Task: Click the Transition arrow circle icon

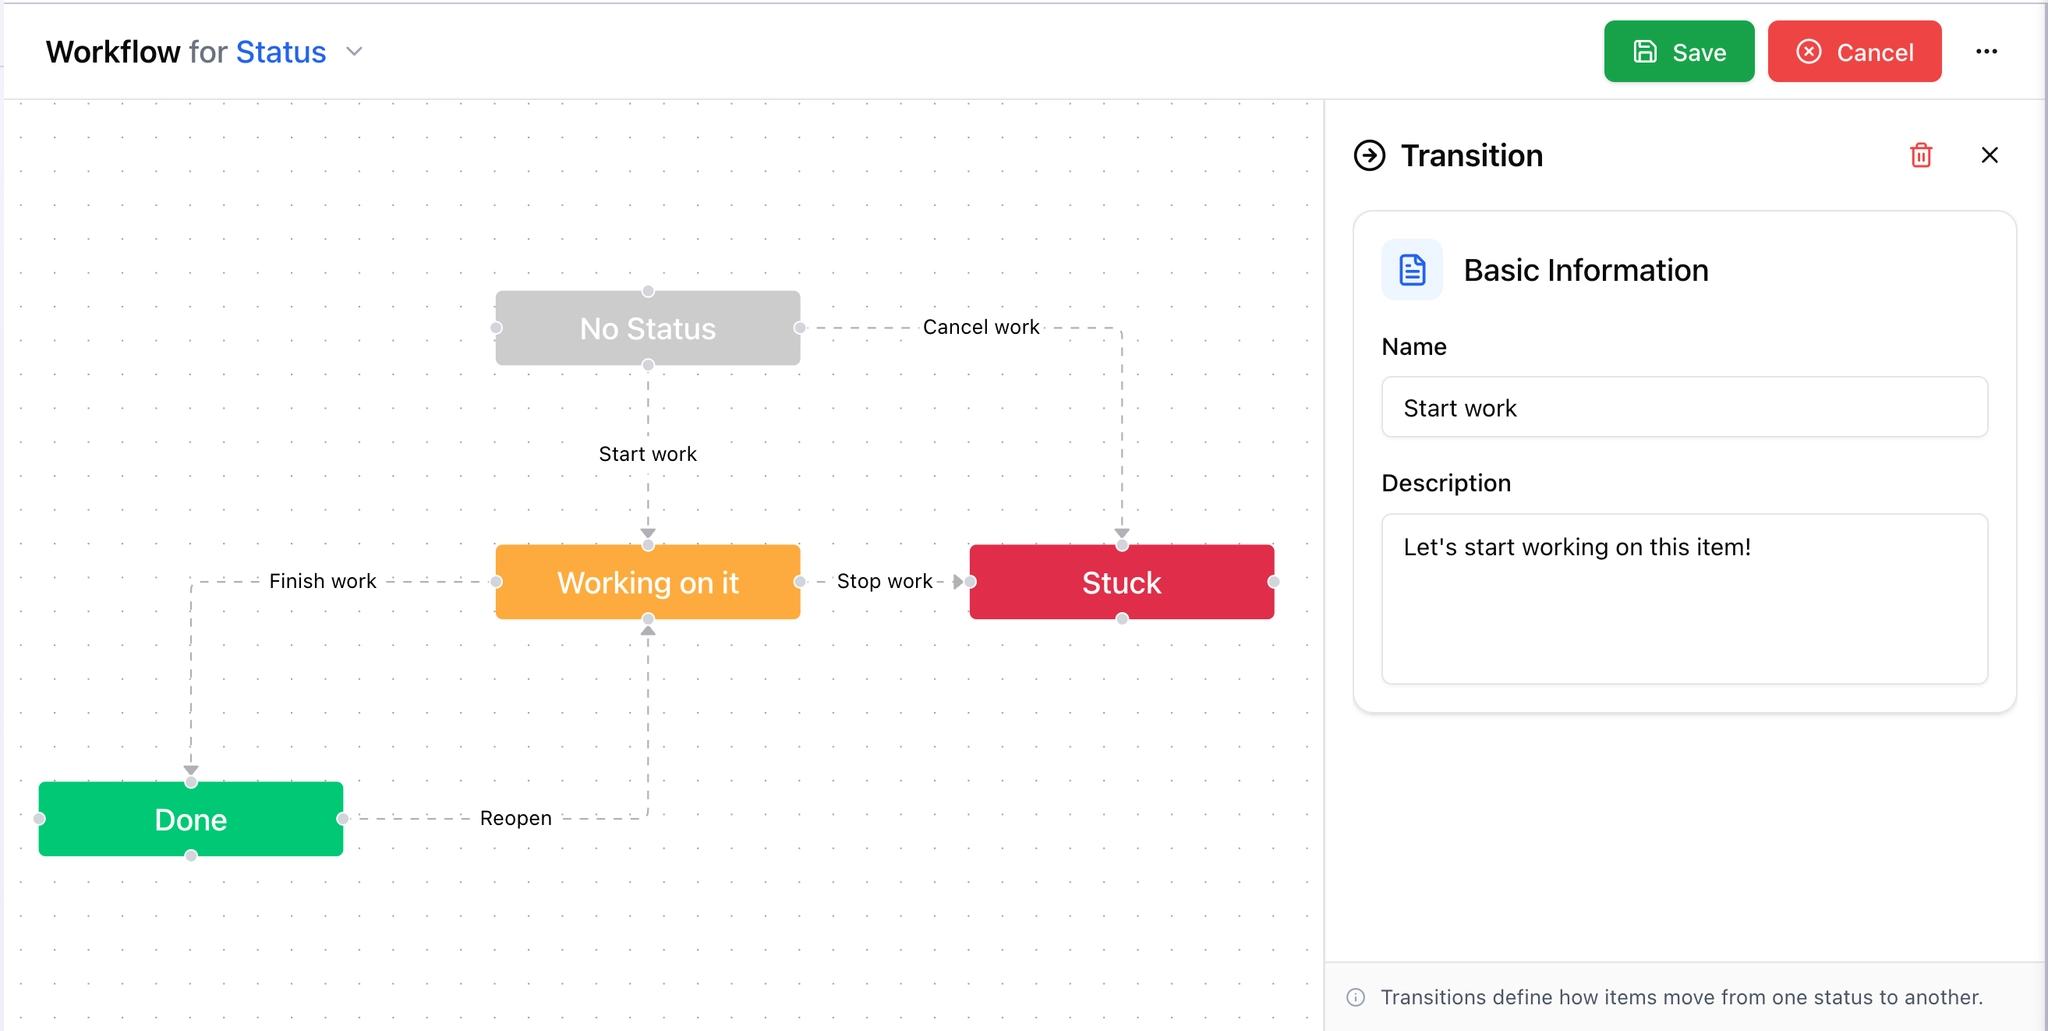Action: (x=1369, y=156)
